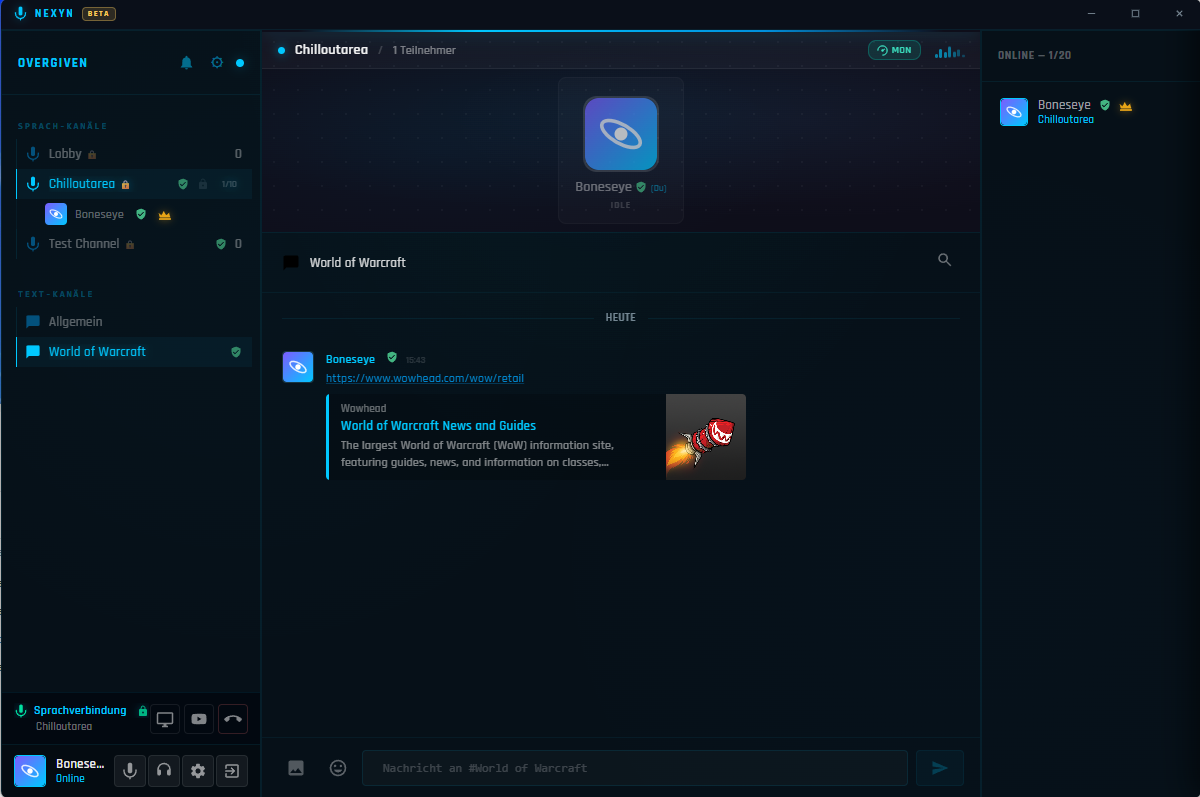This screenshot has height=797, width=1200.
Task: Disconnect voice with the hang-up icon
Action: pos(233,719)
